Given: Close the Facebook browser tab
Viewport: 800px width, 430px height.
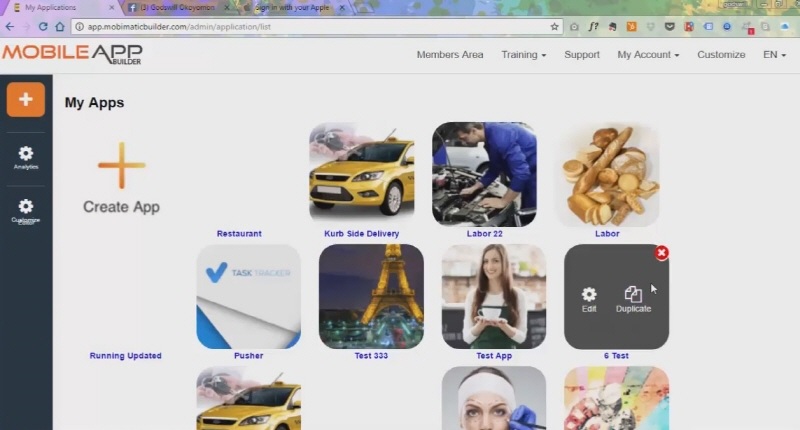Looking at the screenshot, I should point(227,8).
